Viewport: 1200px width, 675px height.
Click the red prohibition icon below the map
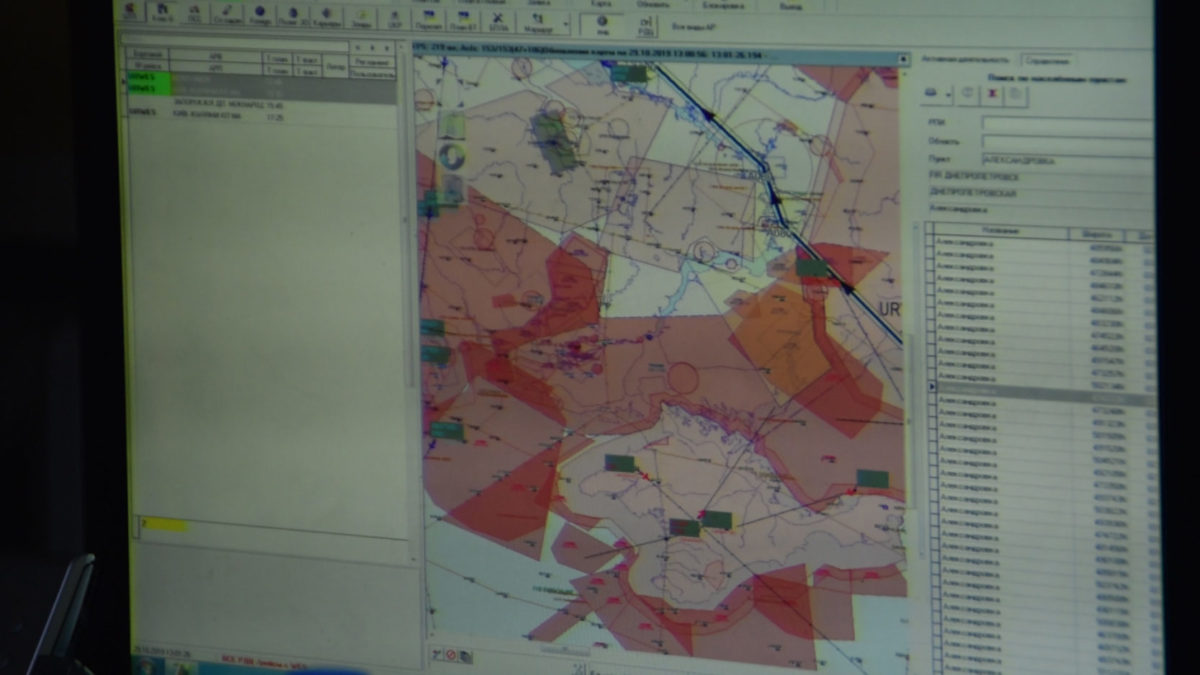point(453,654)
